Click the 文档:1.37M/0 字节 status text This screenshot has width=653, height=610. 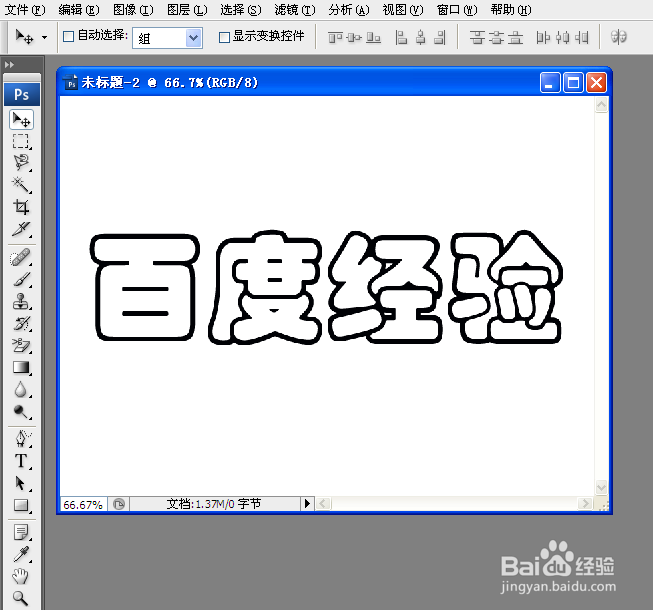coord(214,504)
